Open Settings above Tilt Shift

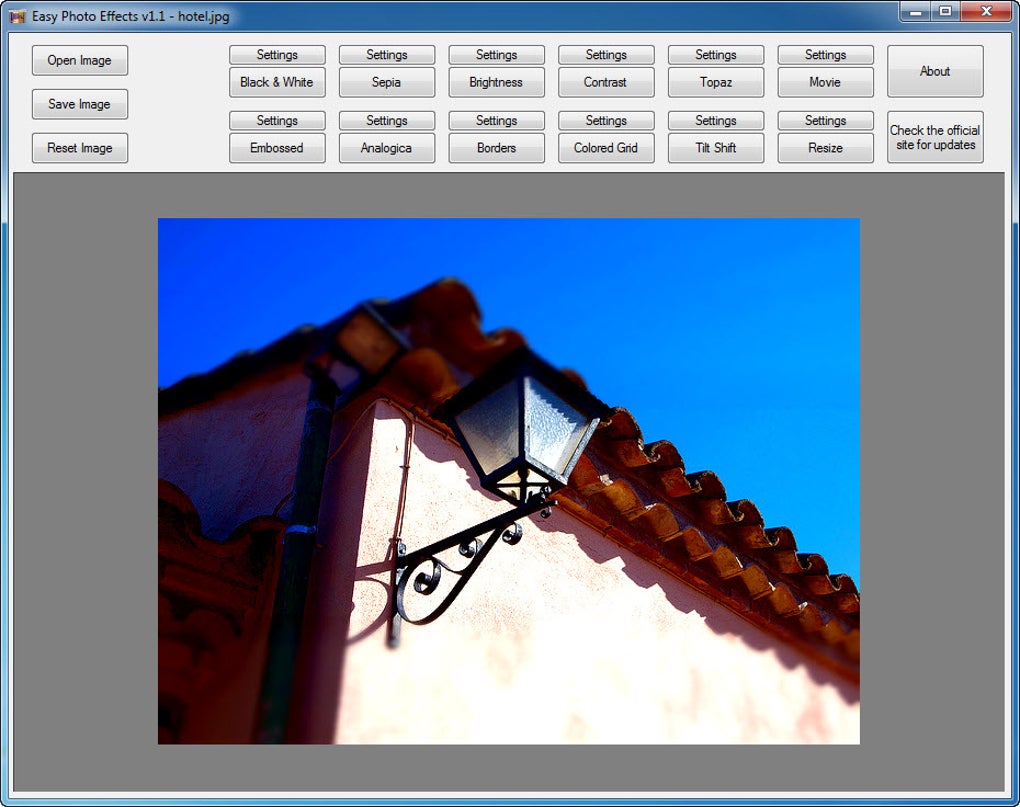coord(716,120)
